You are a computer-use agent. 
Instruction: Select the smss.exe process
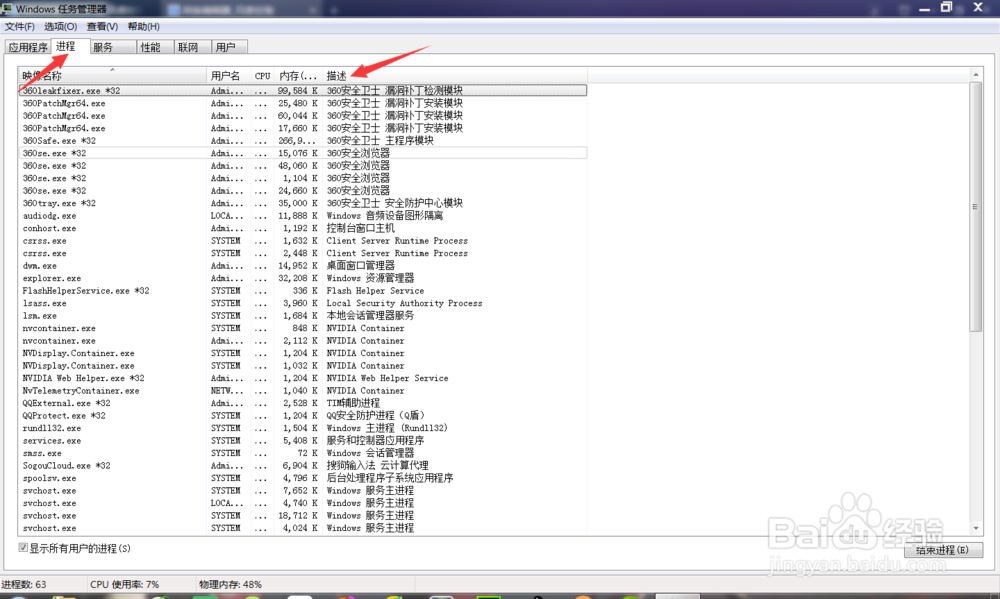point(303,453)
